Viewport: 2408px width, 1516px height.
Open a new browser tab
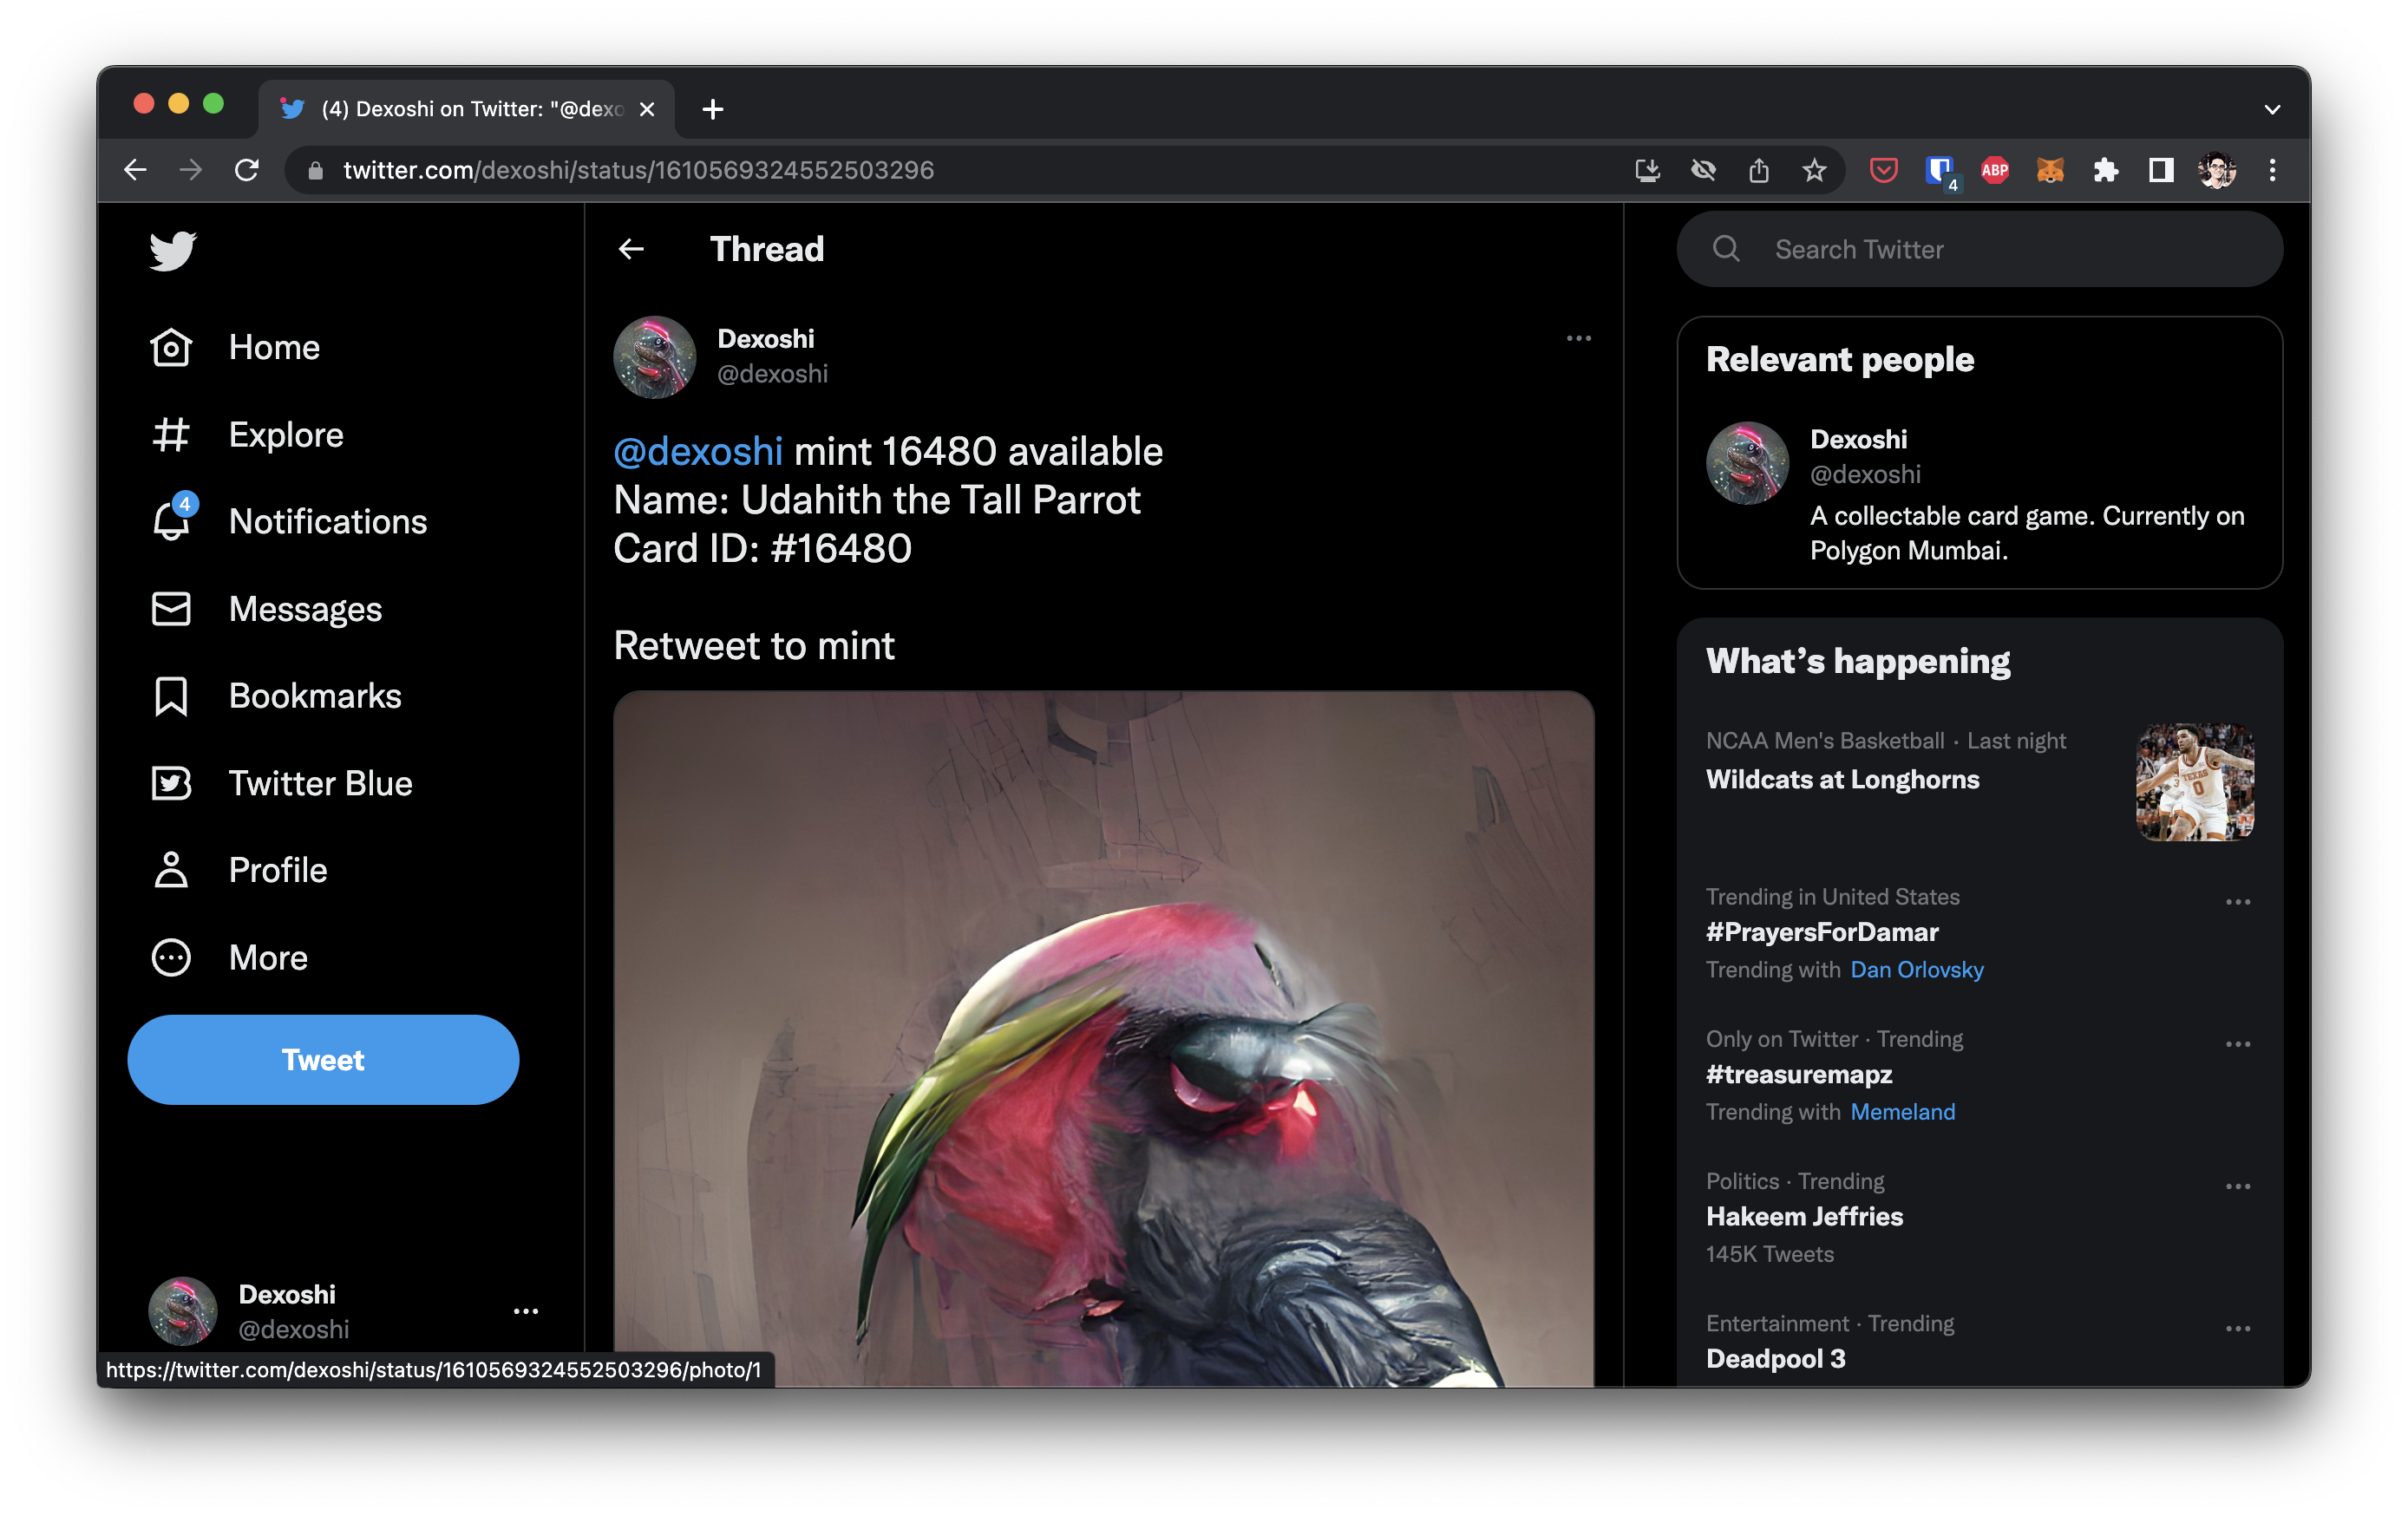(x=713, y=109)
